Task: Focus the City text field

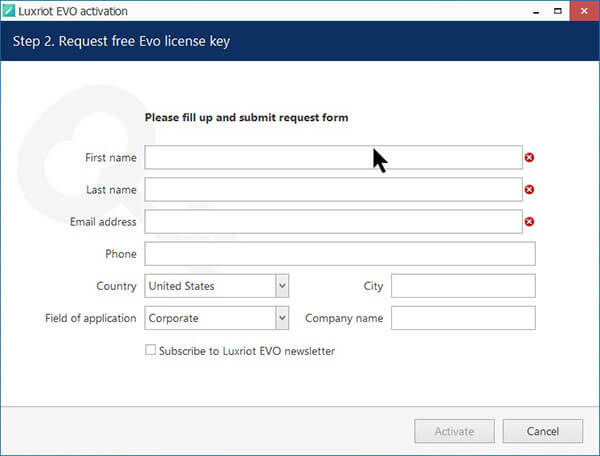Action: [x=463, y=286]
